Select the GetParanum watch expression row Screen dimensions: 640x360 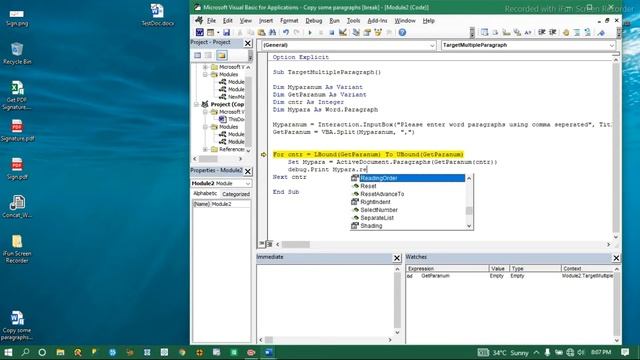[509, 276]
